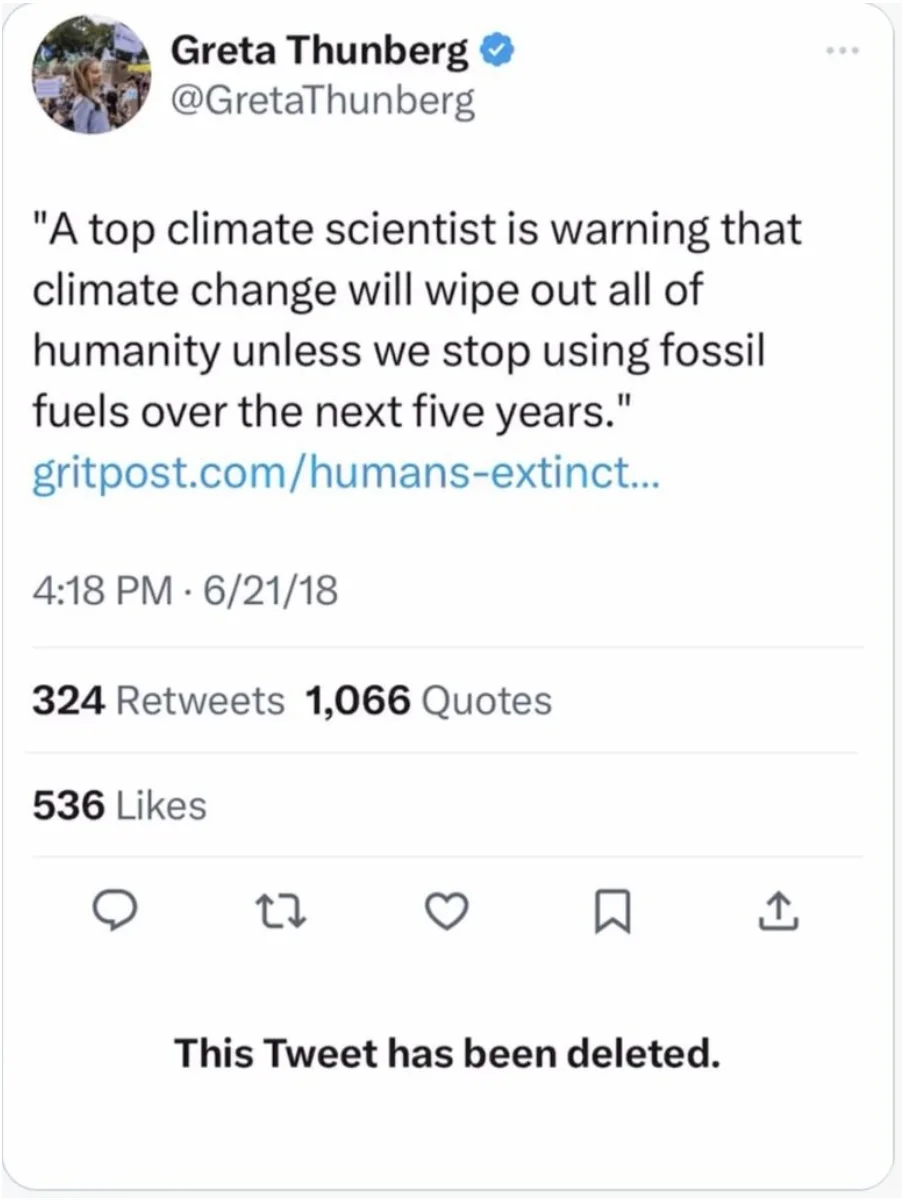View the 324 Retweets list
The image size is (903, 1200).
(x=158, y=701)
